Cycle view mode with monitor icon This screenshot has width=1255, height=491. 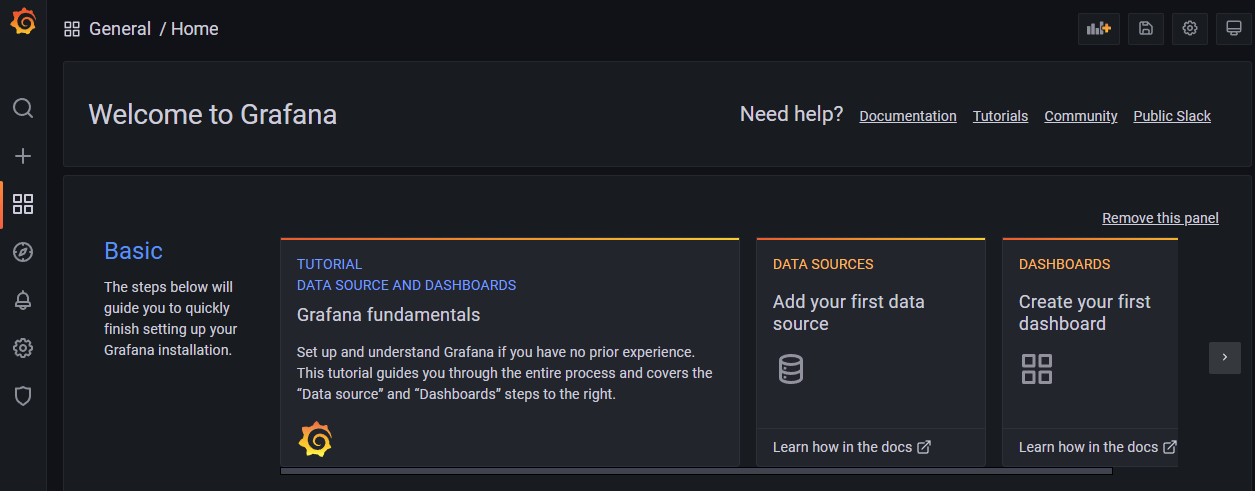1234,29
